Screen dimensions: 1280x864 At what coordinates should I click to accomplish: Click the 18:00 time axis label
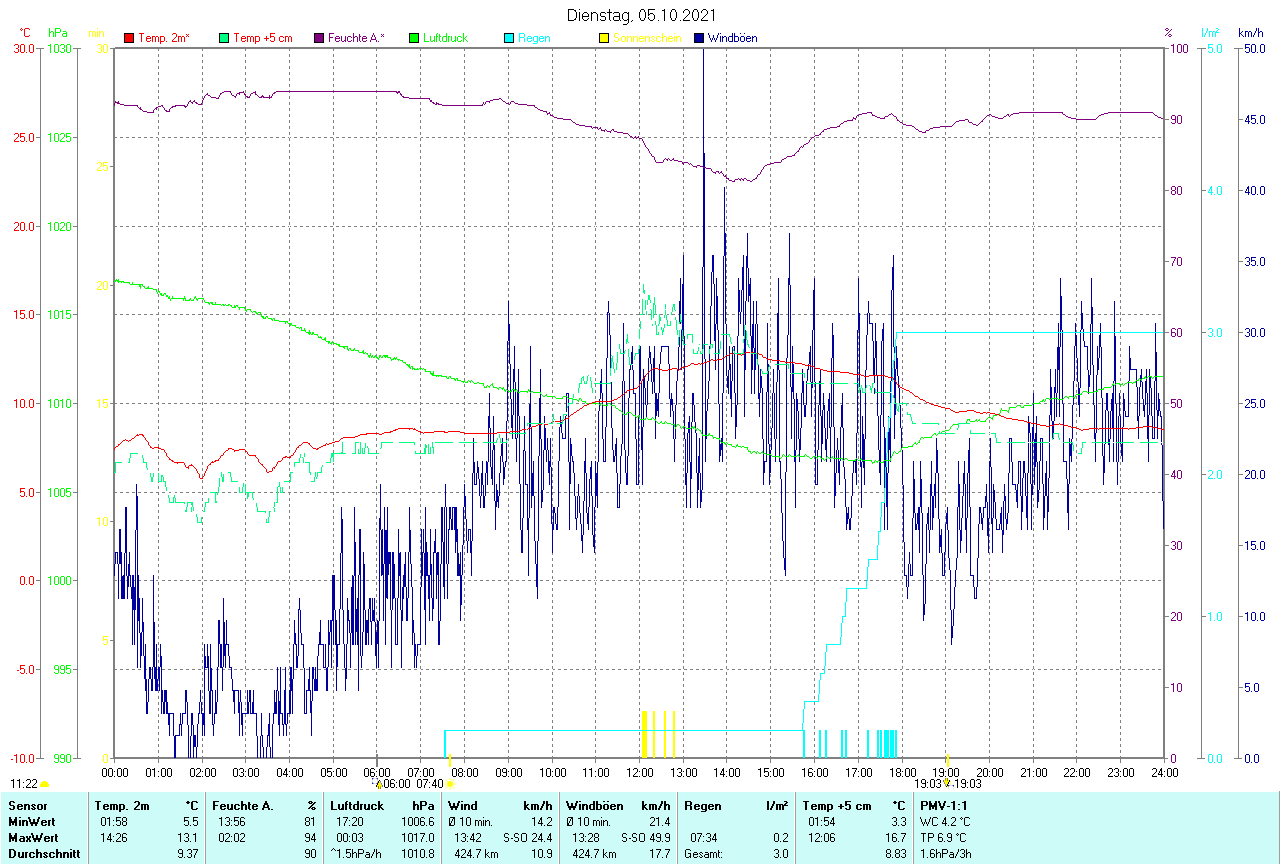[x=902, y=772]
